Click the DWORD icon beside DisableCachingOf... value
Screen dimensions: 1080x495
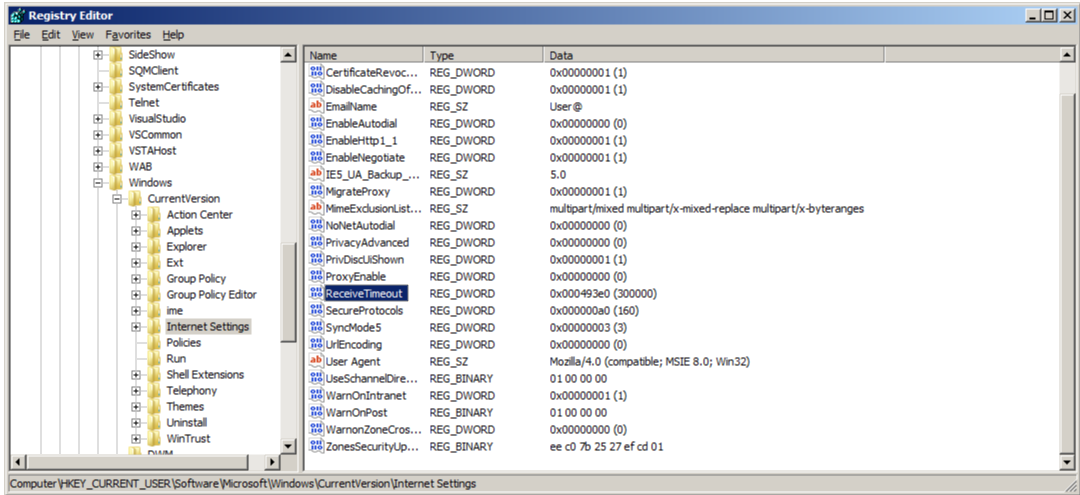(x=316, y=89)
